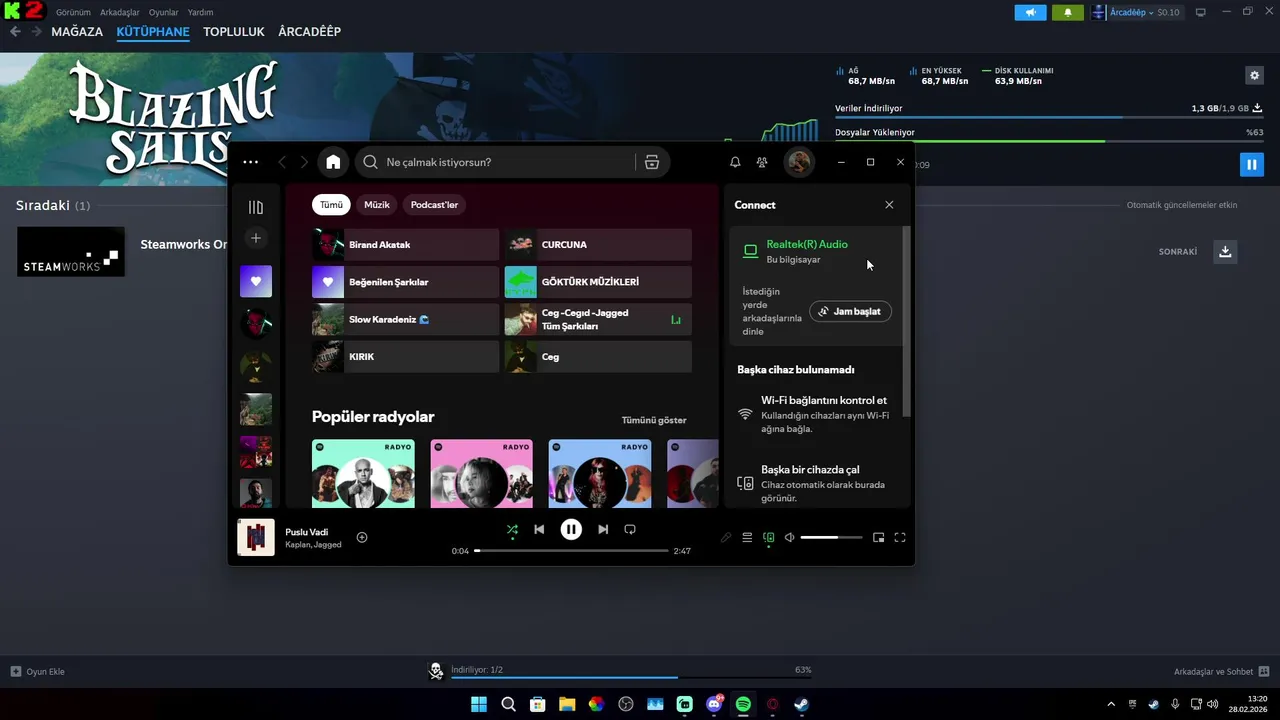Screen dimensions: 1280x720
Task: Toggle lyrics microphone icon
Action: tap(726, 537)
